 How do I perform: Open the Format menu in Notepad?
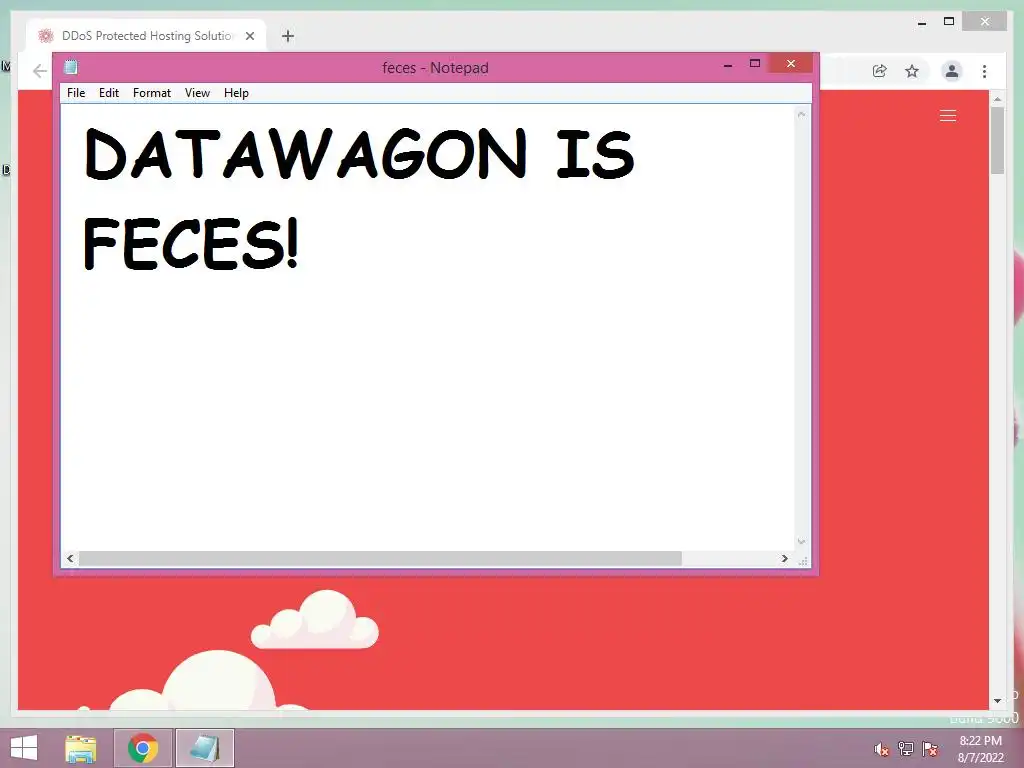coord(152,93)
